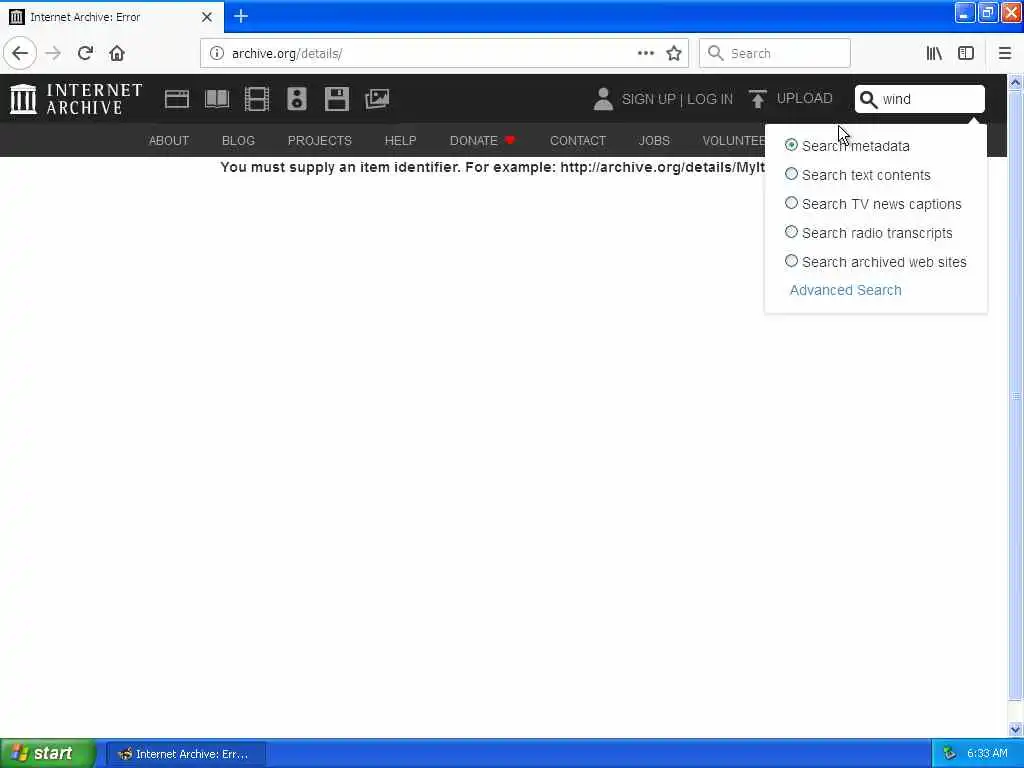
Task: Click the system tray icon
Action: pyautogui.click(x=950, y=754)
